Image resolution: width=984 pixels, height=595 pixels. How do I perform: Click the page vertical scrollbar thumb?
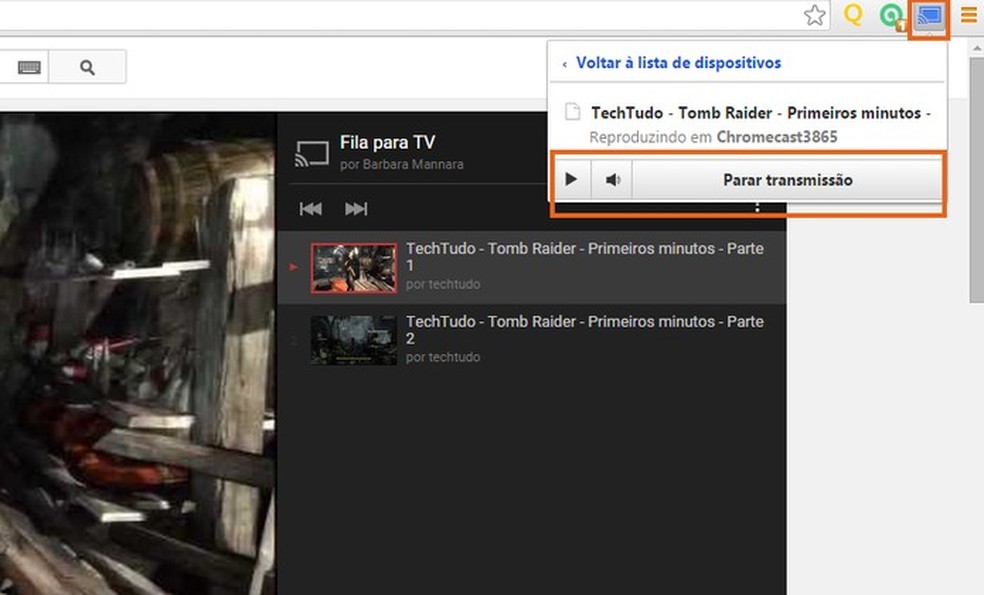[x=976, y=182]
